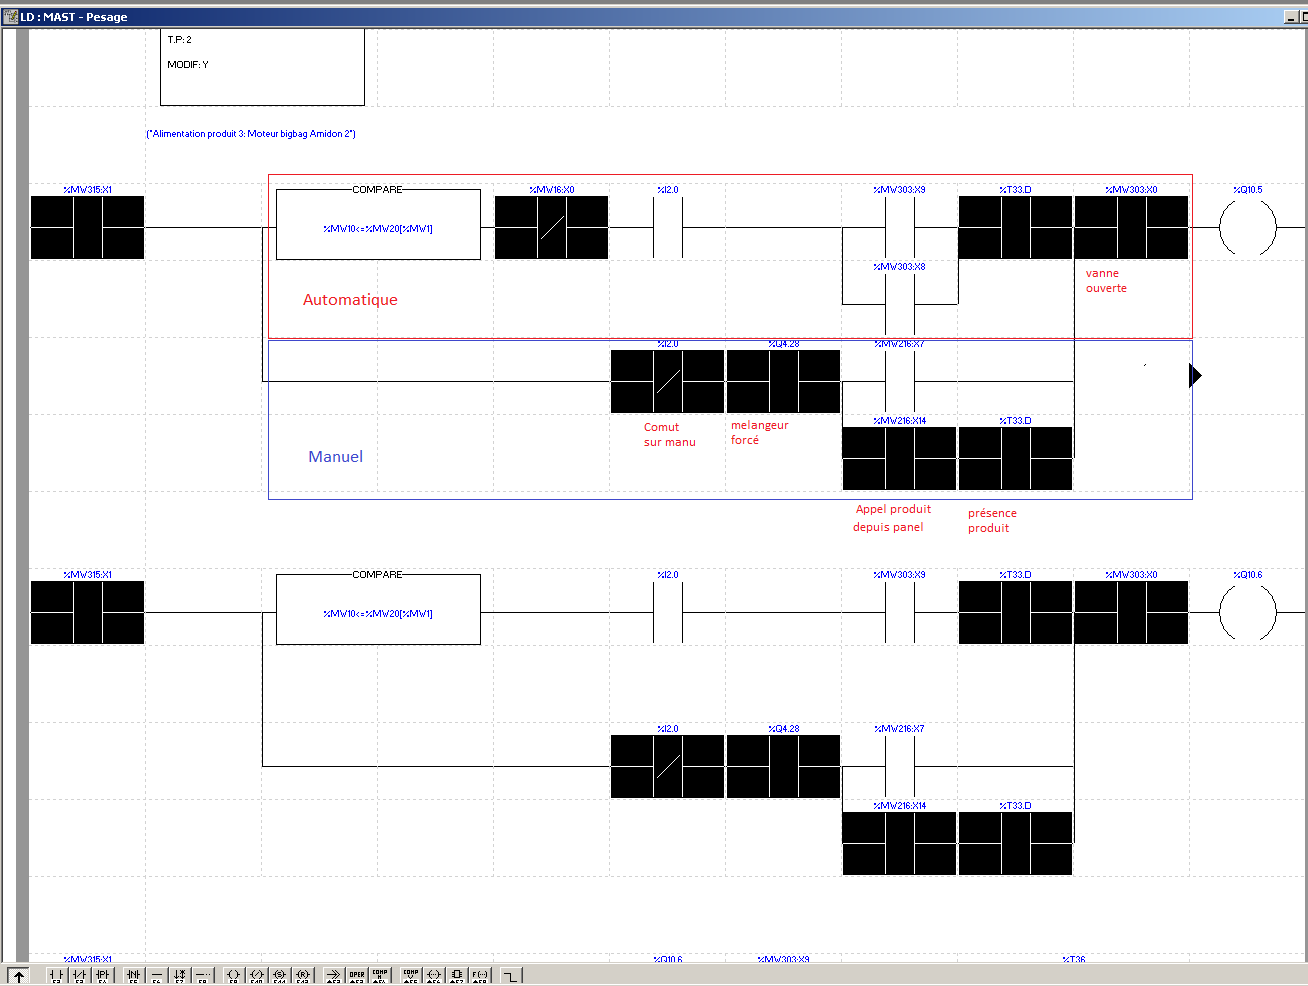Select the %Q10.6 output coil
The width and height of the screenshot is (1308, 986).
[x=1247, y=612]
